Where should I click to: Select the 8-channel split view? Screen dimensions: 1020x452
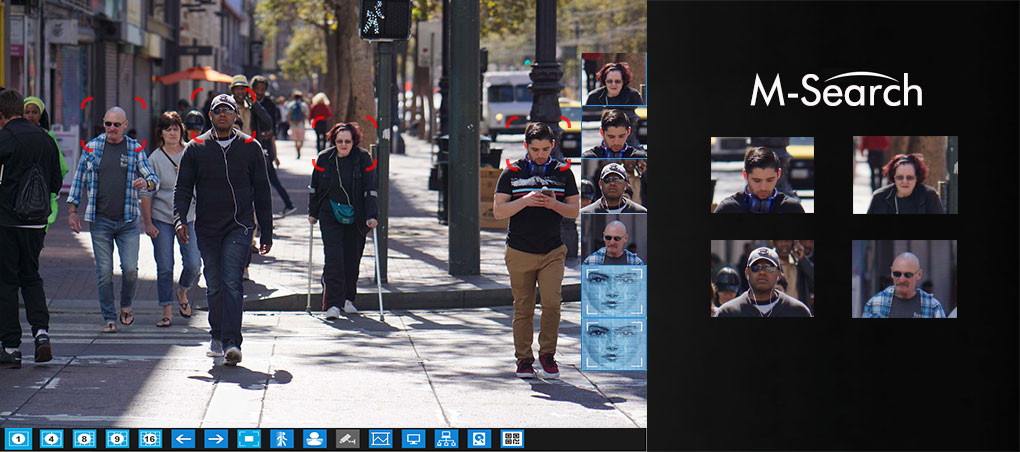[x=85, y=438]
